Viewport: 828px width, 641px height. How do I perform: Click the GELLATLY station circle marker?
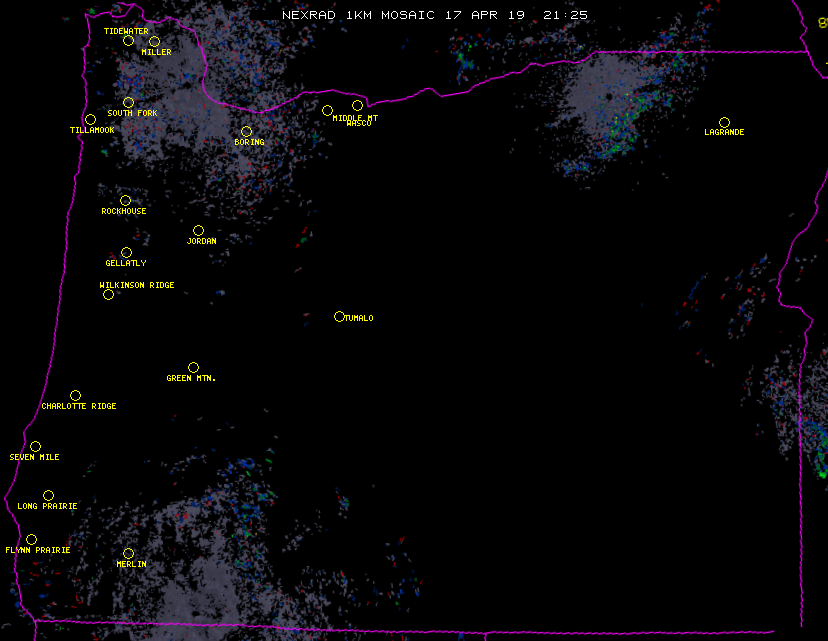tap(126, 253)
